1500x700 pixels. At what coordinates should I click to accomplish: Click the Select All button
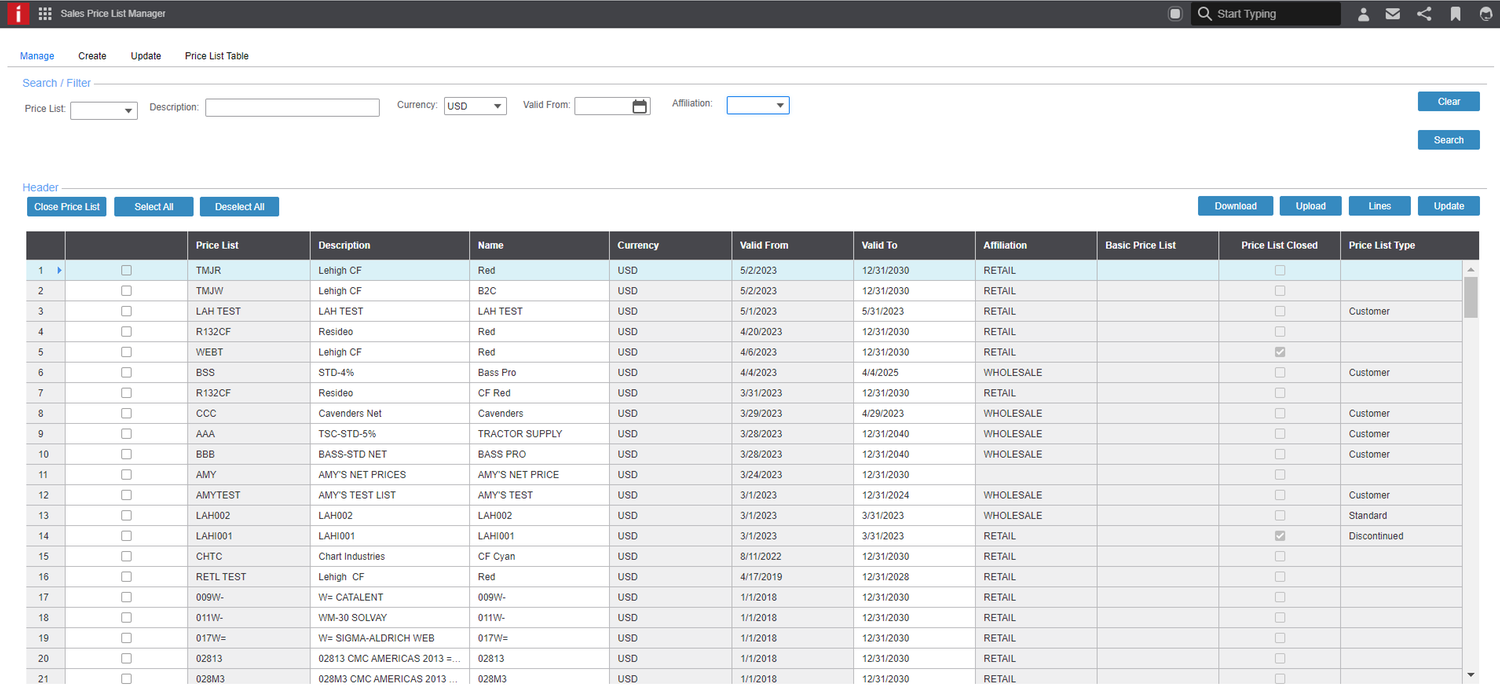click(x=154, y=207)
